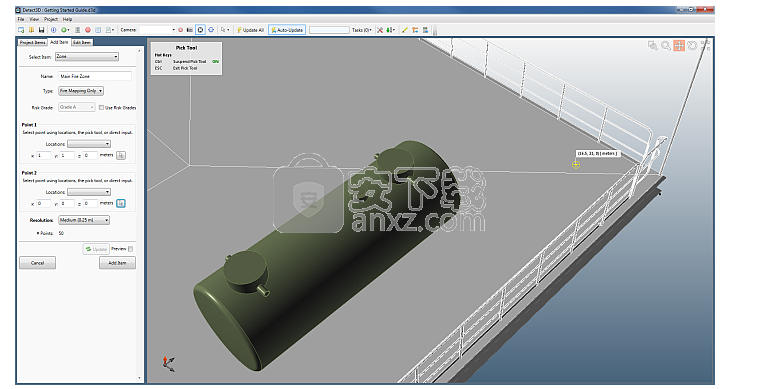Enable the Use Risk Grades checkbox
This screenshot has height=389, width=763.
(101, 108)
